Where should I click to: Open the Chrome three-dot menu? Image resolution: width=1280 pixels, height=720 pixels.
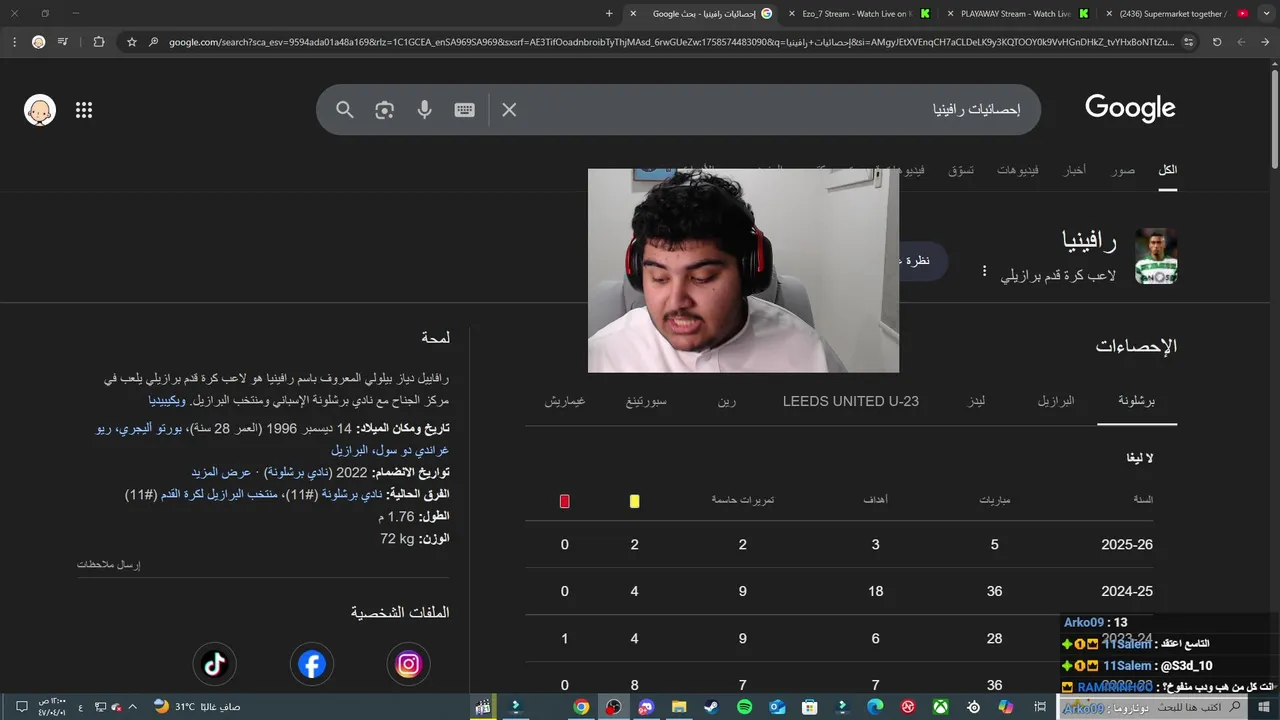[14, 42]
